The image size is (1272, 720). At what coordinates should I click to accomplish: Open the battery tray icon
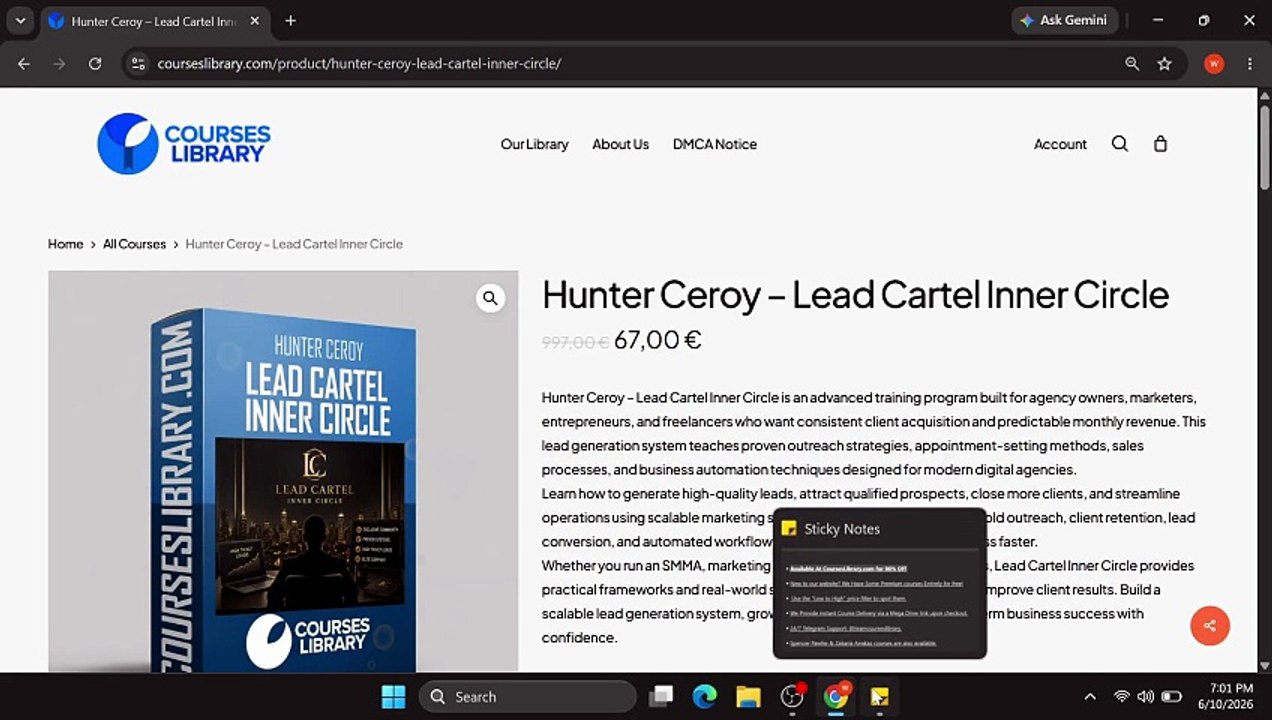pyautogui.click(x=1171, y=697)
